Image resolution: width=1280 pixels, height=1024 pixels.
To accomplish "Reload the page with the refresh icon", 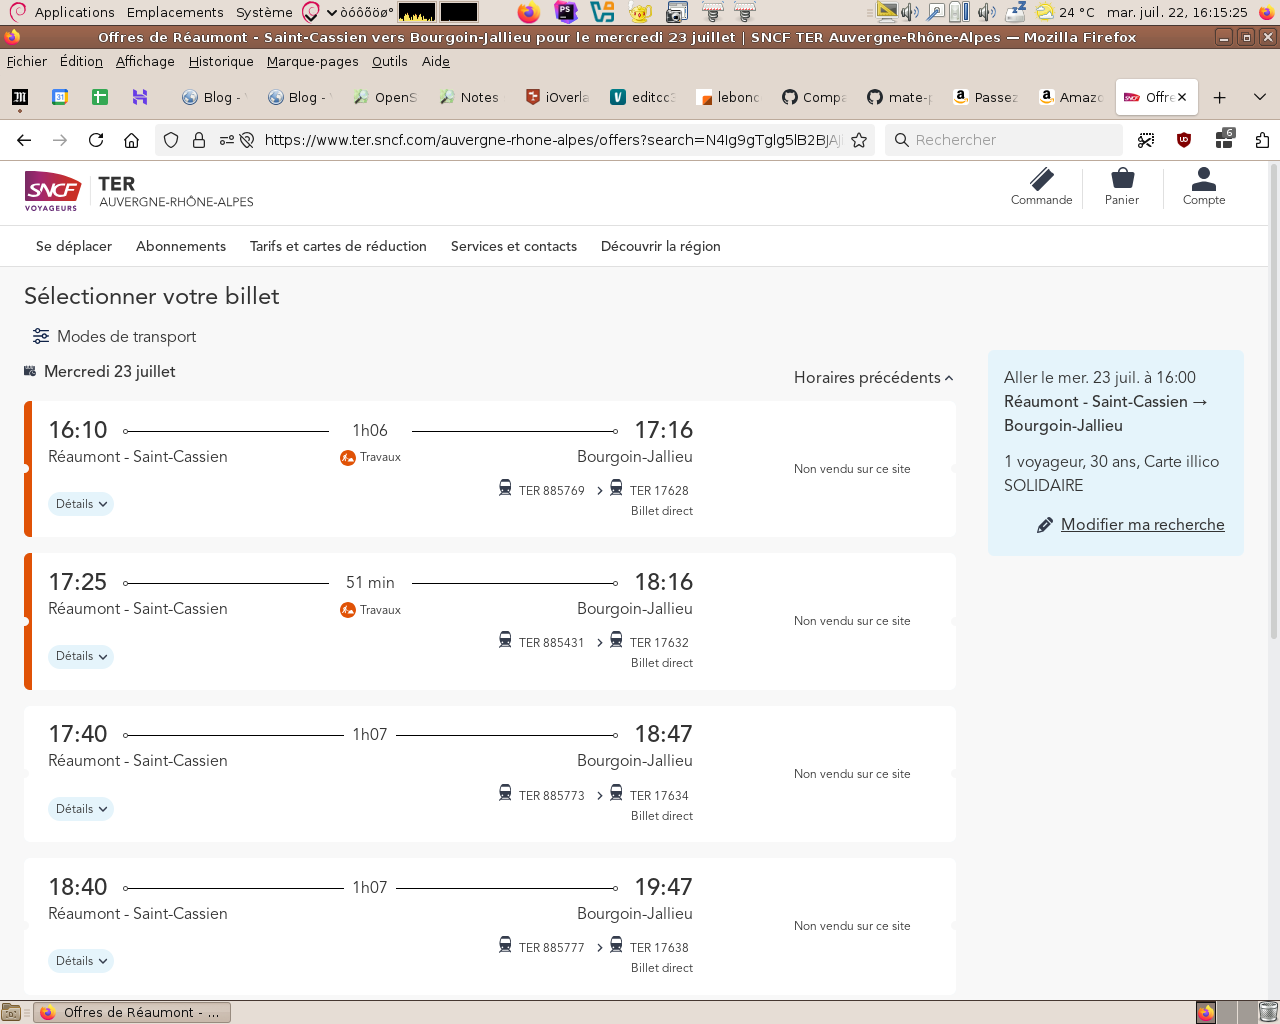I will [96, 140].
